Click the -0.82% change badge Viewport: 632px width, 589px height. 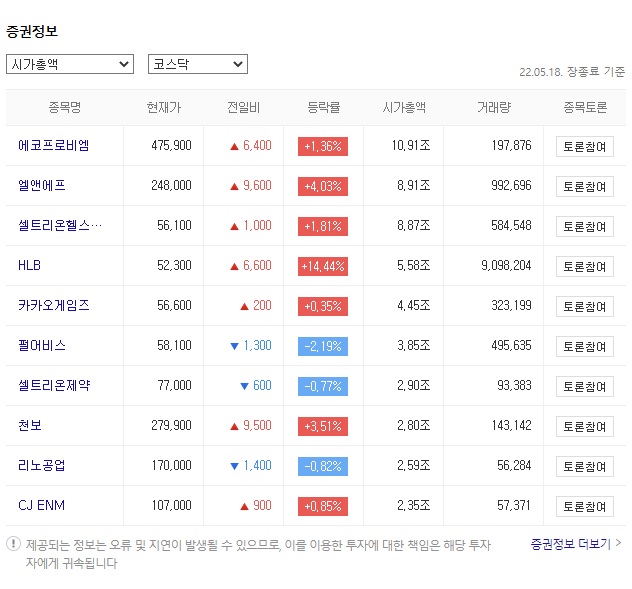pos(323,466)
